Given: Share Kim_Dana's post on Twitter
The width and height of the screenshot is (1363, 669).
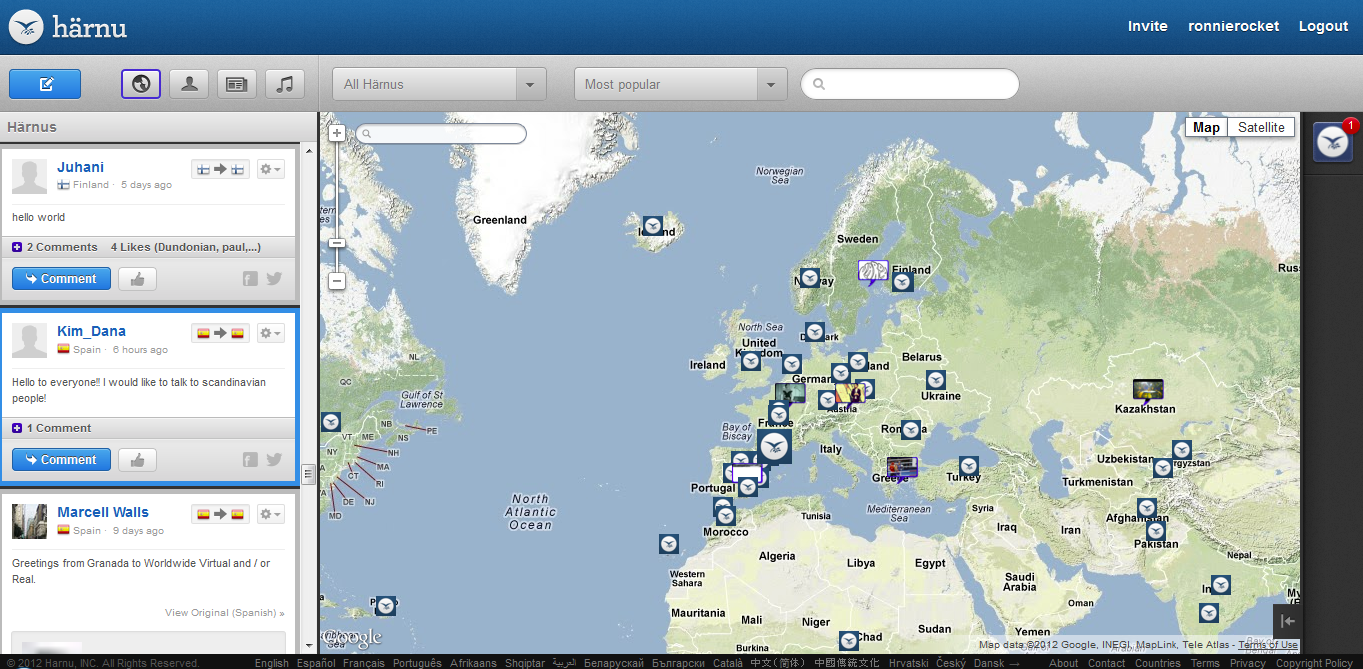Looking at the screenshot, I should pos(274,460).
